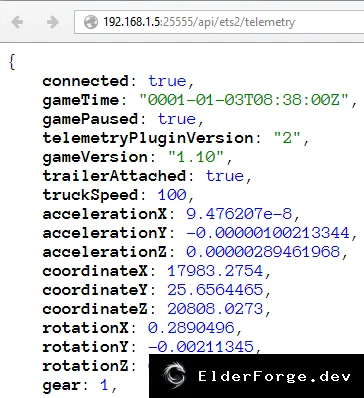Focus the address bar with telemetry URL
Viewport: 364px width, 398px height.
pos(219,22)
